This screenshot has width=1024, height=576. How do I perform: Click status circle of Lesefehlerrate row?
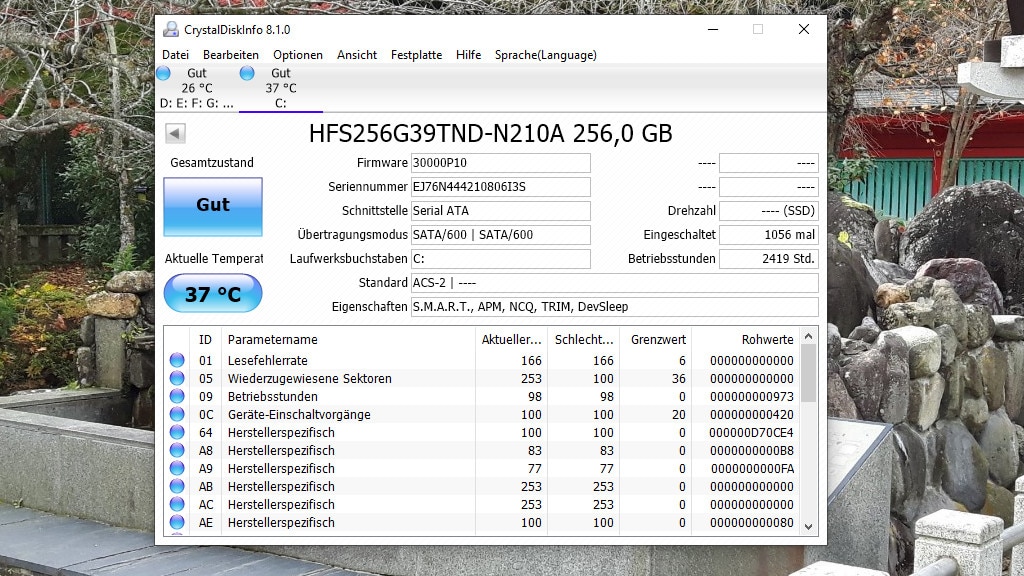[177, 360]
